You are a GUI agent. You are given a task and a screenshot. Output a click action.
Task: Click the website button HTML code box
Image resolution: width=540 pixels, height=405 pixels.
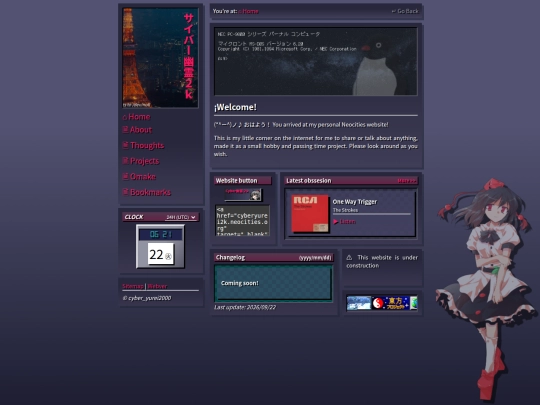242,220
